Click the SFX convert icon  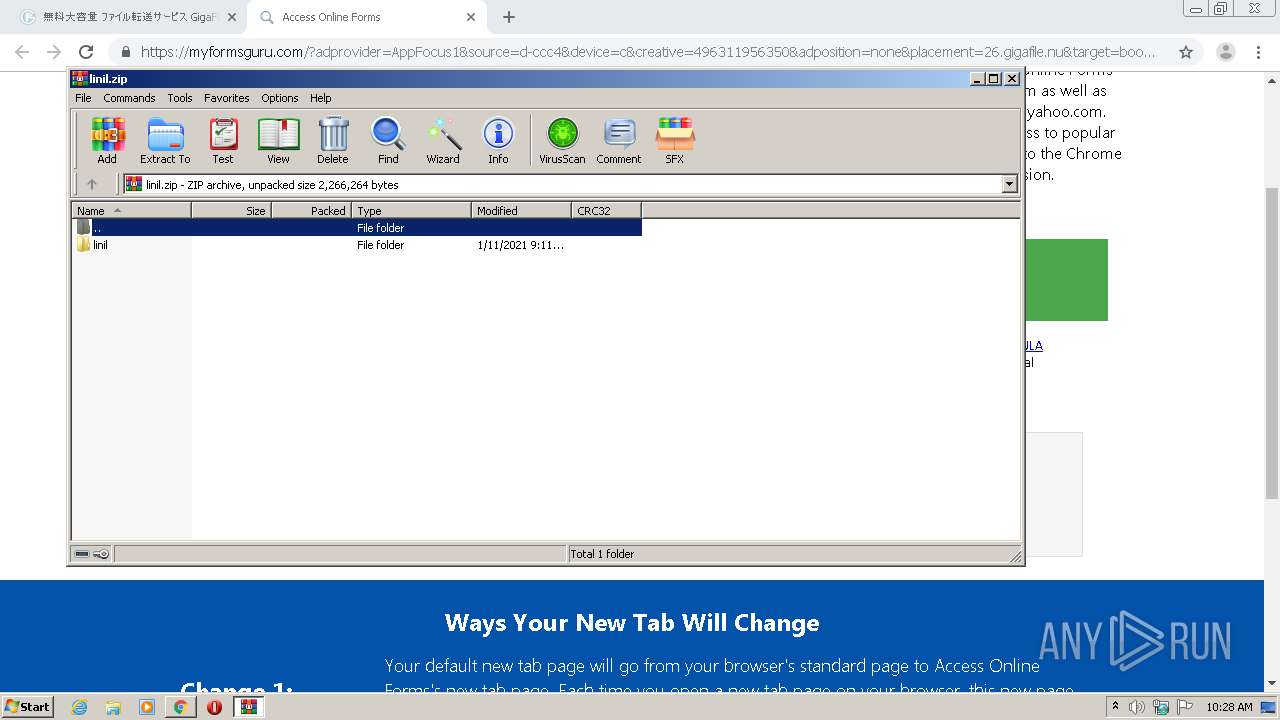(x=675, y=140)
